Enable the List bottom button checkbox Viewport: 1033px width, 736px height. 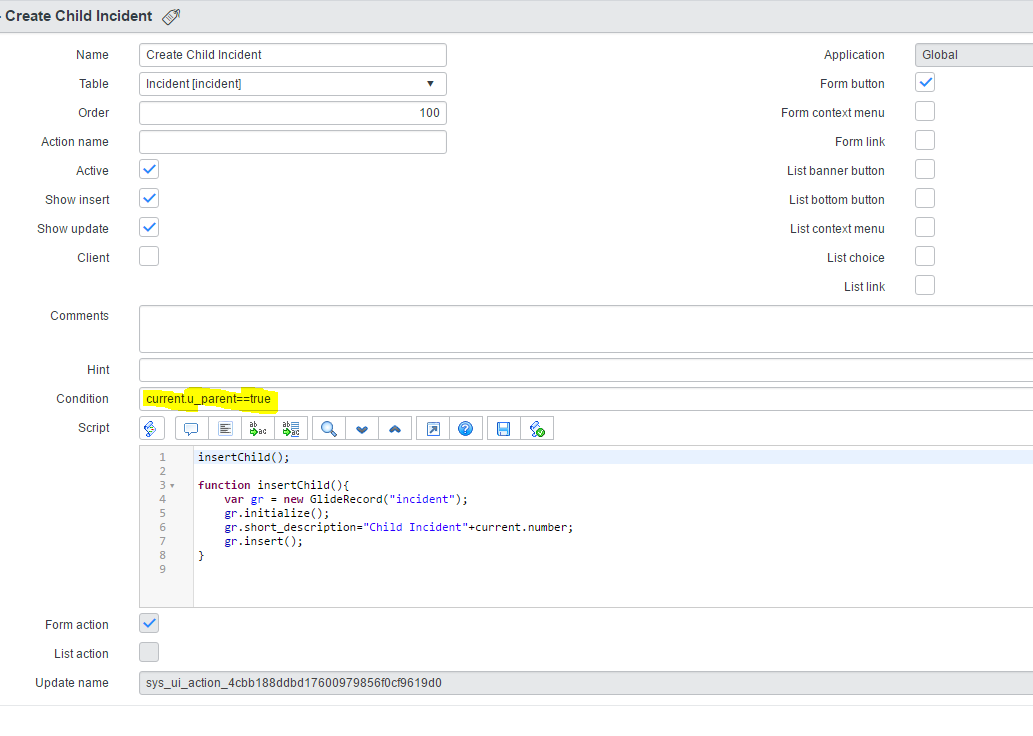coord(925,198)
